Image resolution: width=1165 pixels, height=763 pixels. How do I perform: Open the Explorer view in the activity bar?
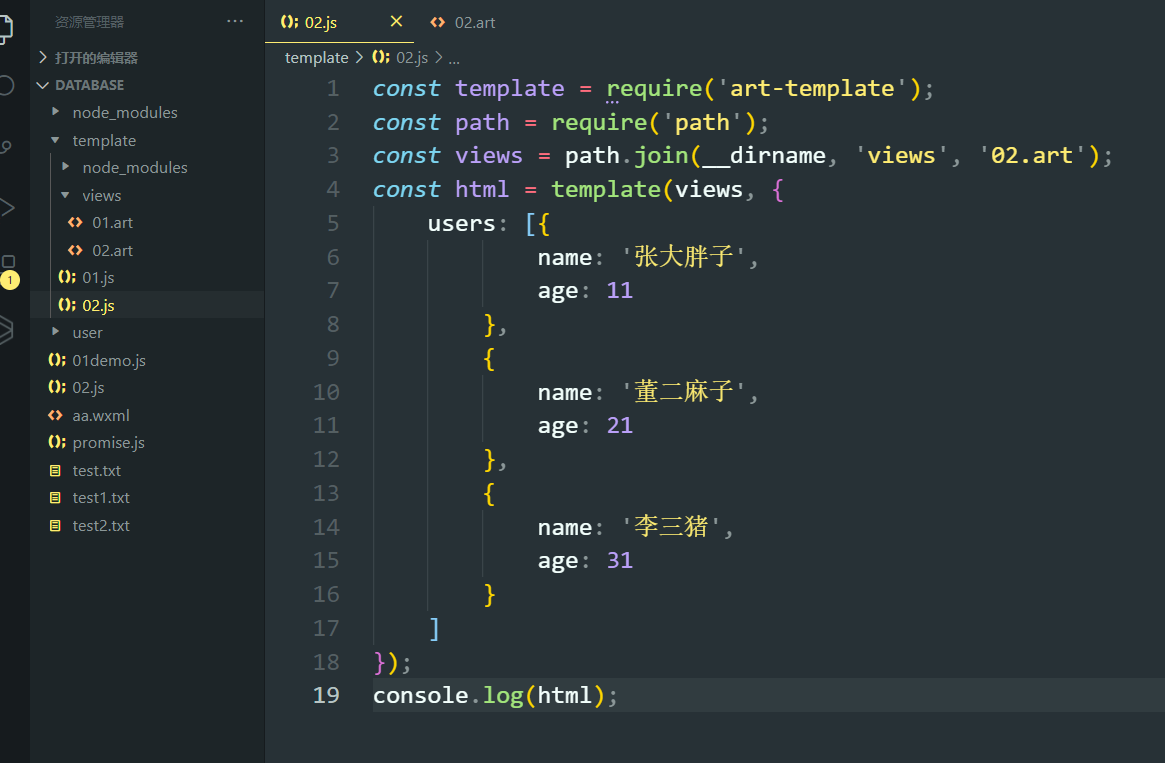10,30
